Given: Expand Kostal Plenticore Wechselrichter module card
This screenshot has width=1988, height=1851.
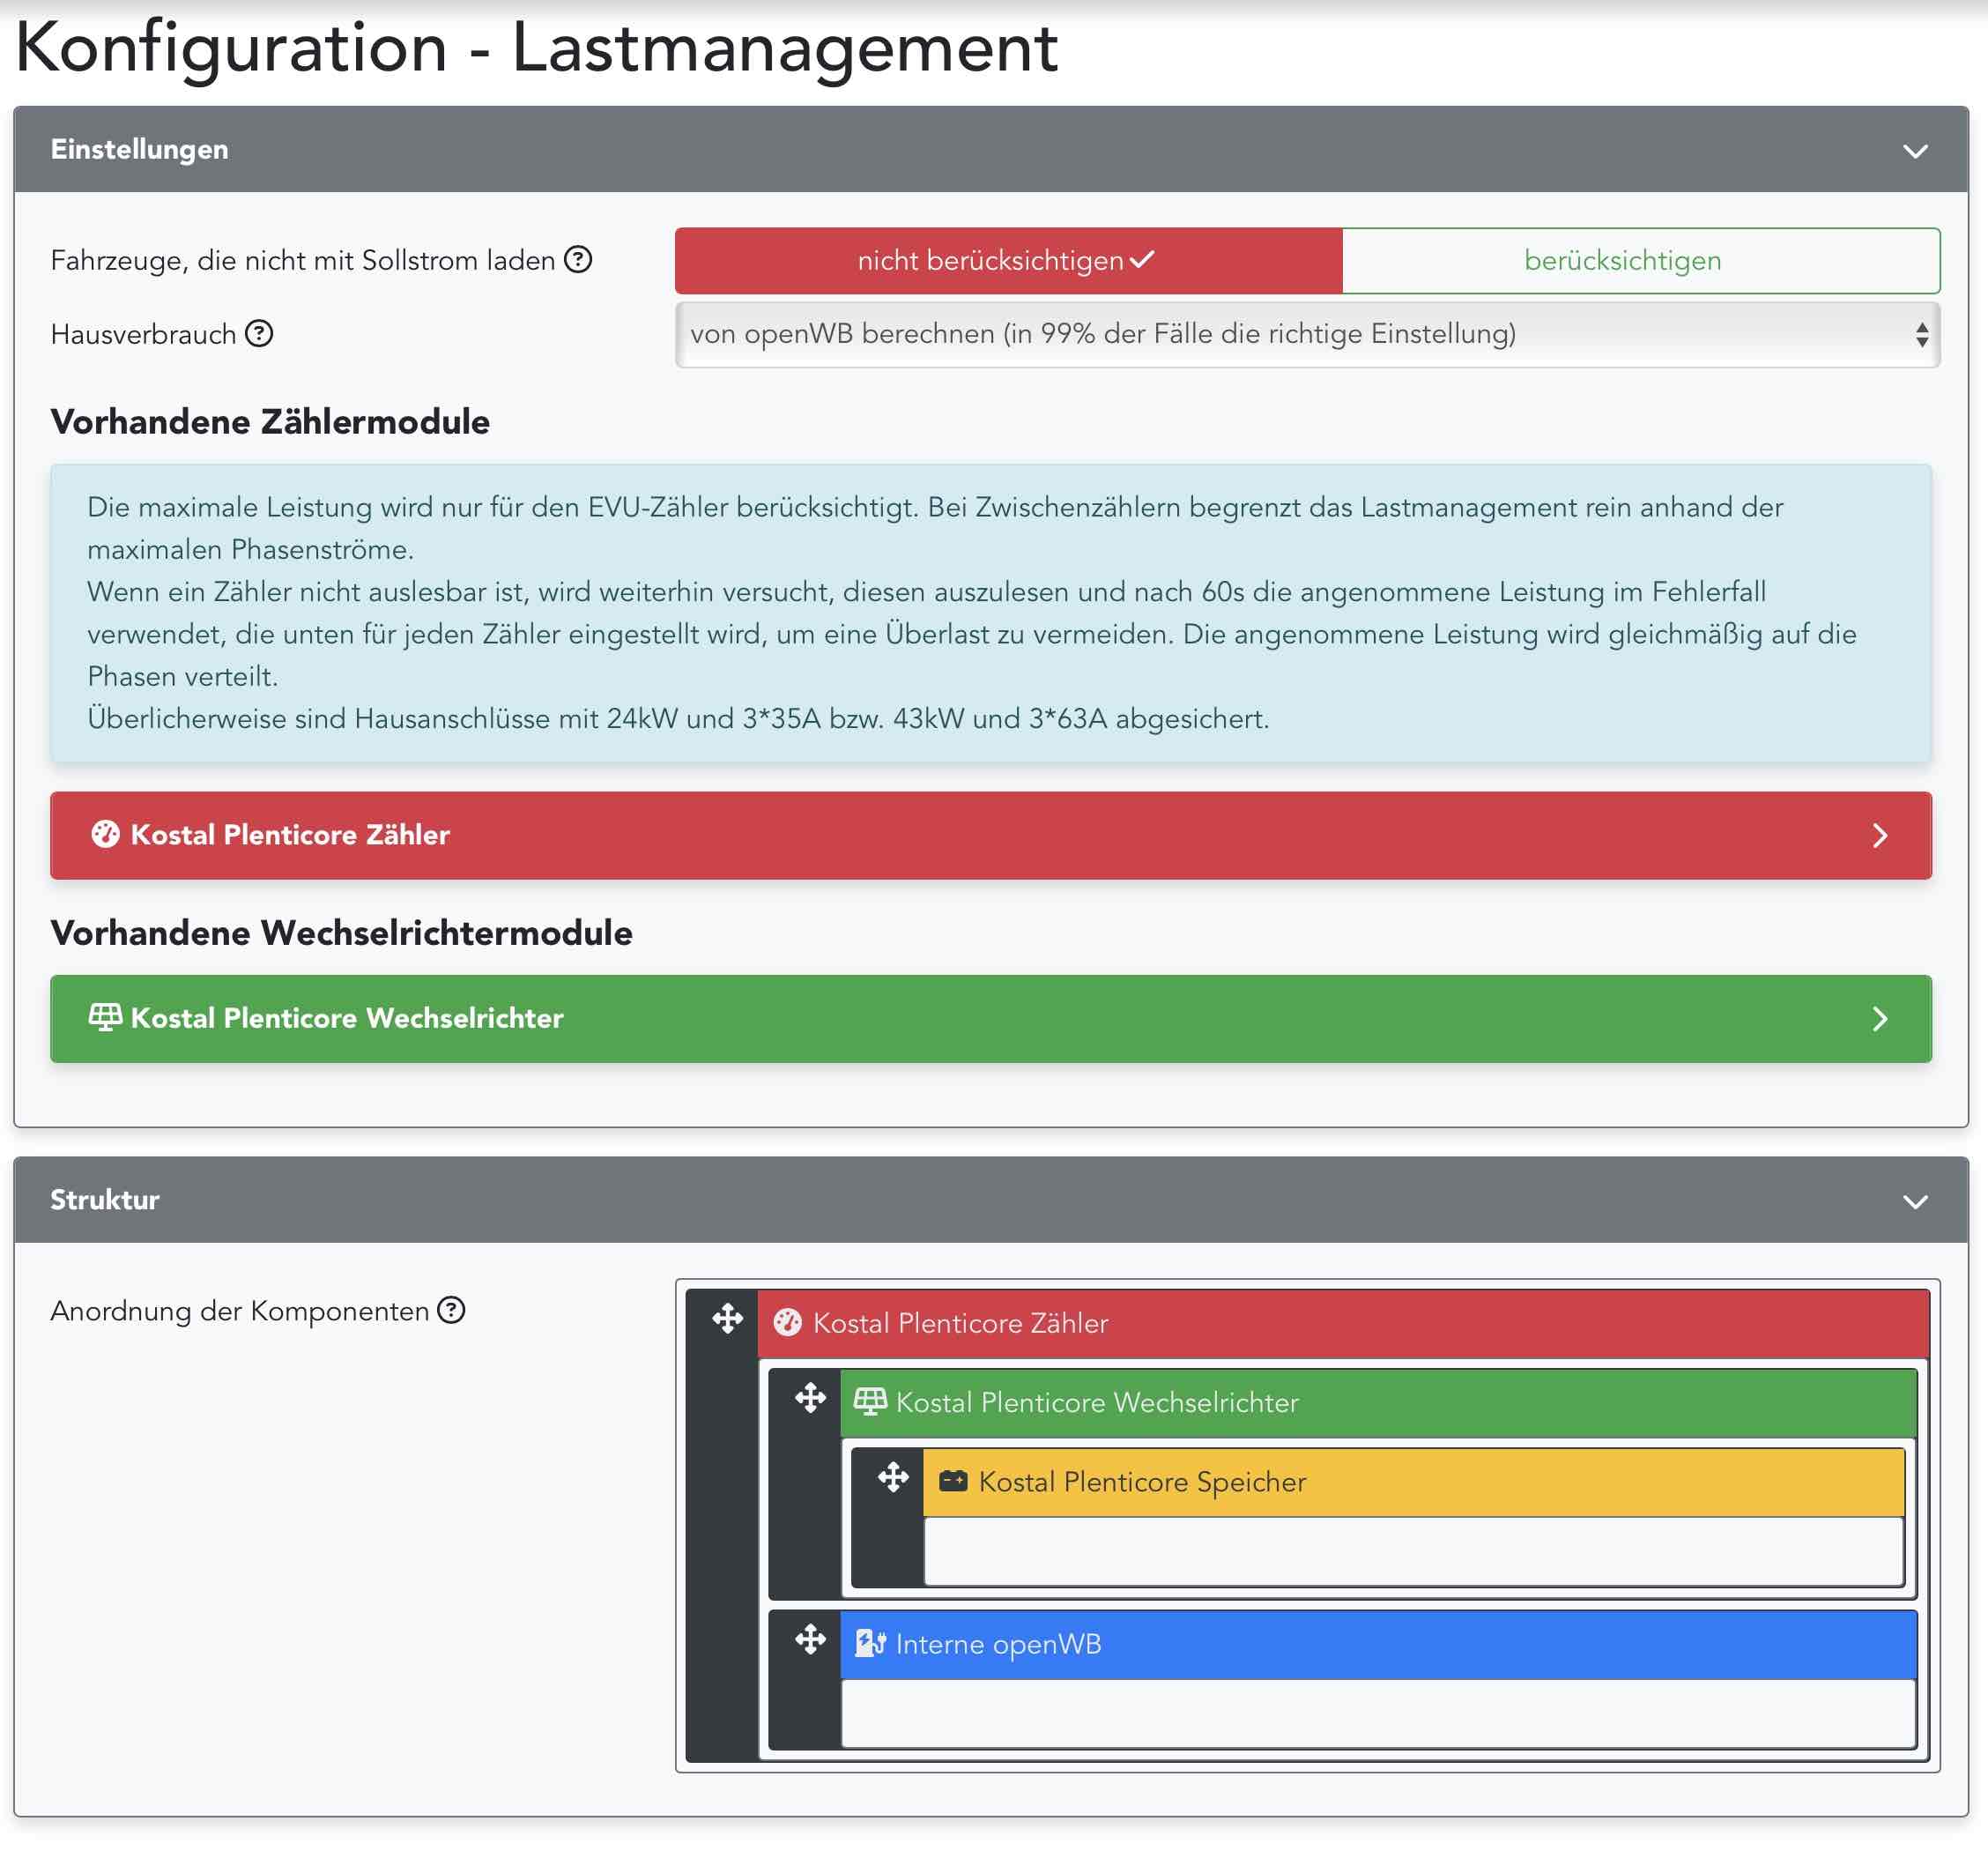Looking at the screenshot, I should tap(990, 1018).
